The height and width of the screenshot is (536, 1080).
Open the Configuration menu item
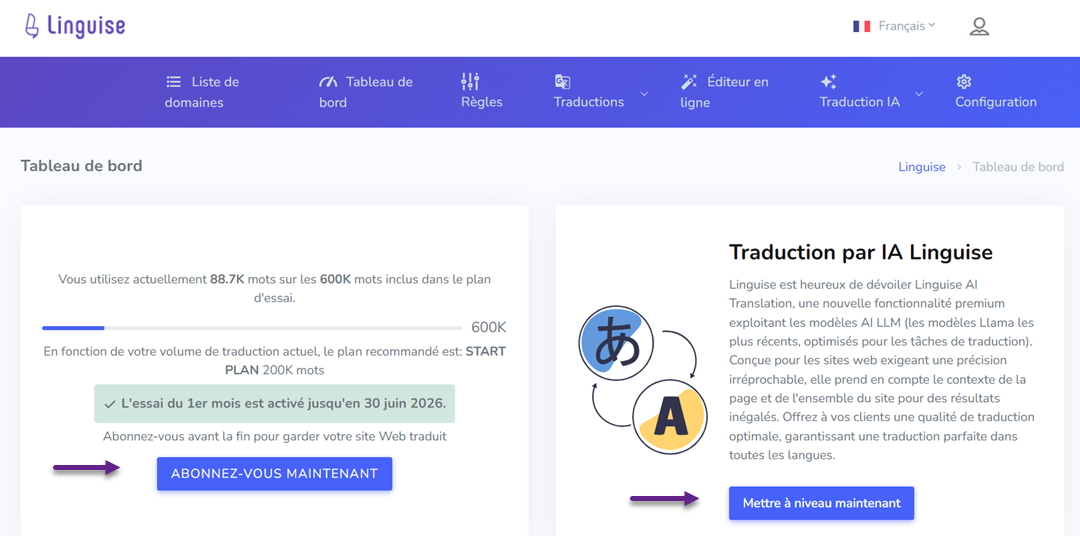point(996,92)
